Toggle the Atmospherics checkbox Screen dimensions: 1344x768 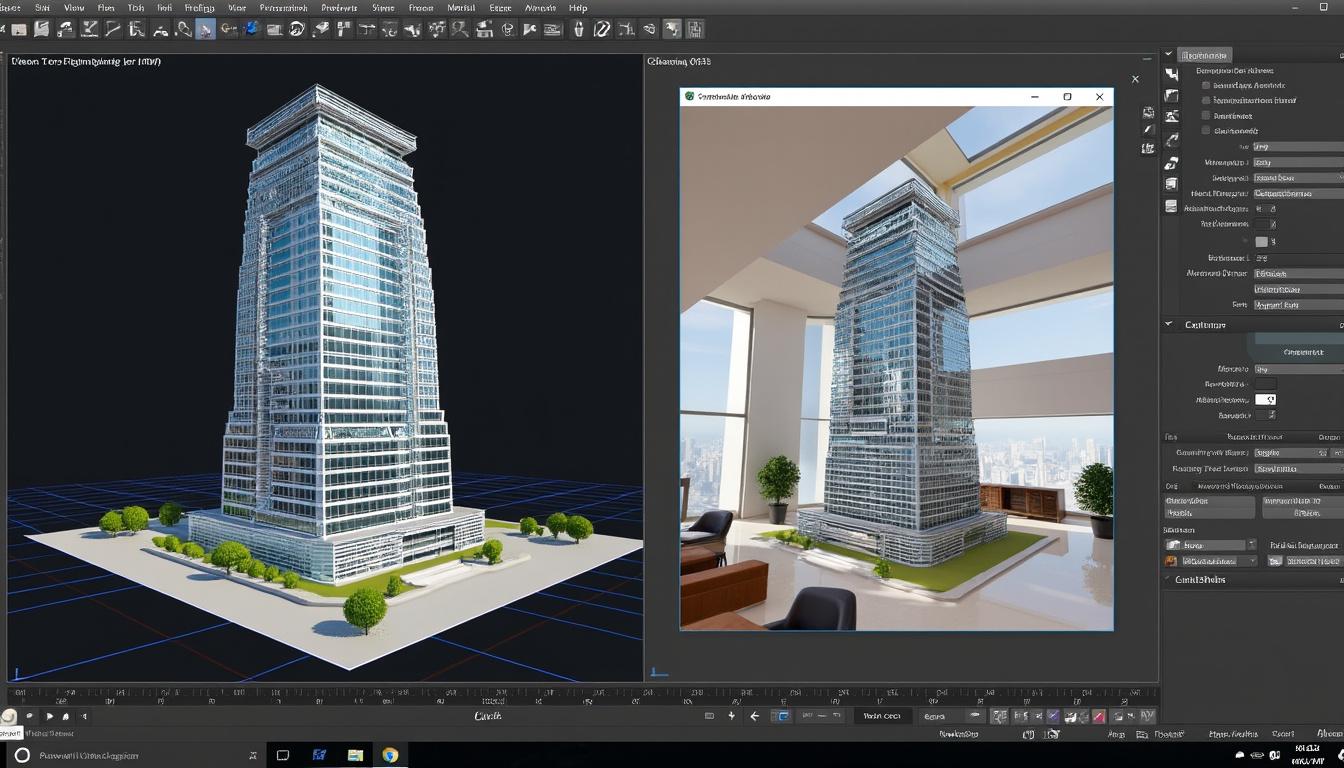[1205, 116]
